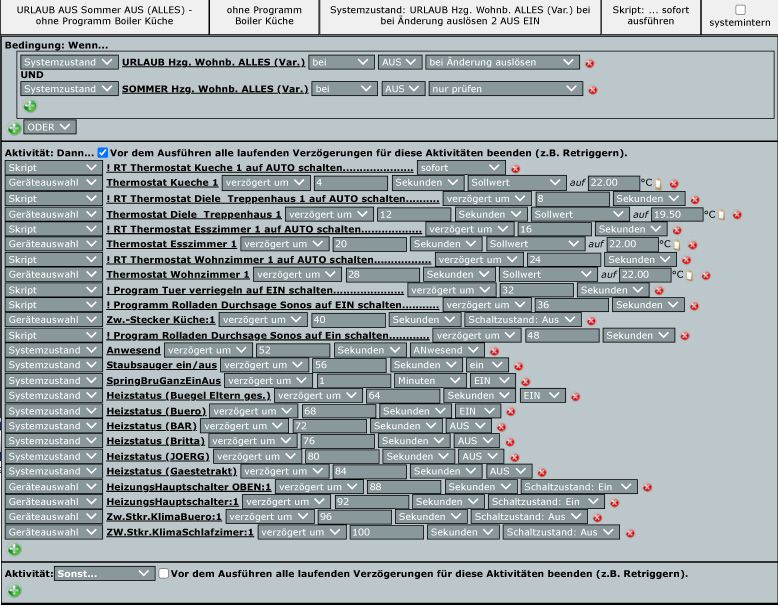The height and width of the screenshot is (607, 778).
Task: Remove the Zw.-Stecker Küche:1 row
Action: pos(591,321)
